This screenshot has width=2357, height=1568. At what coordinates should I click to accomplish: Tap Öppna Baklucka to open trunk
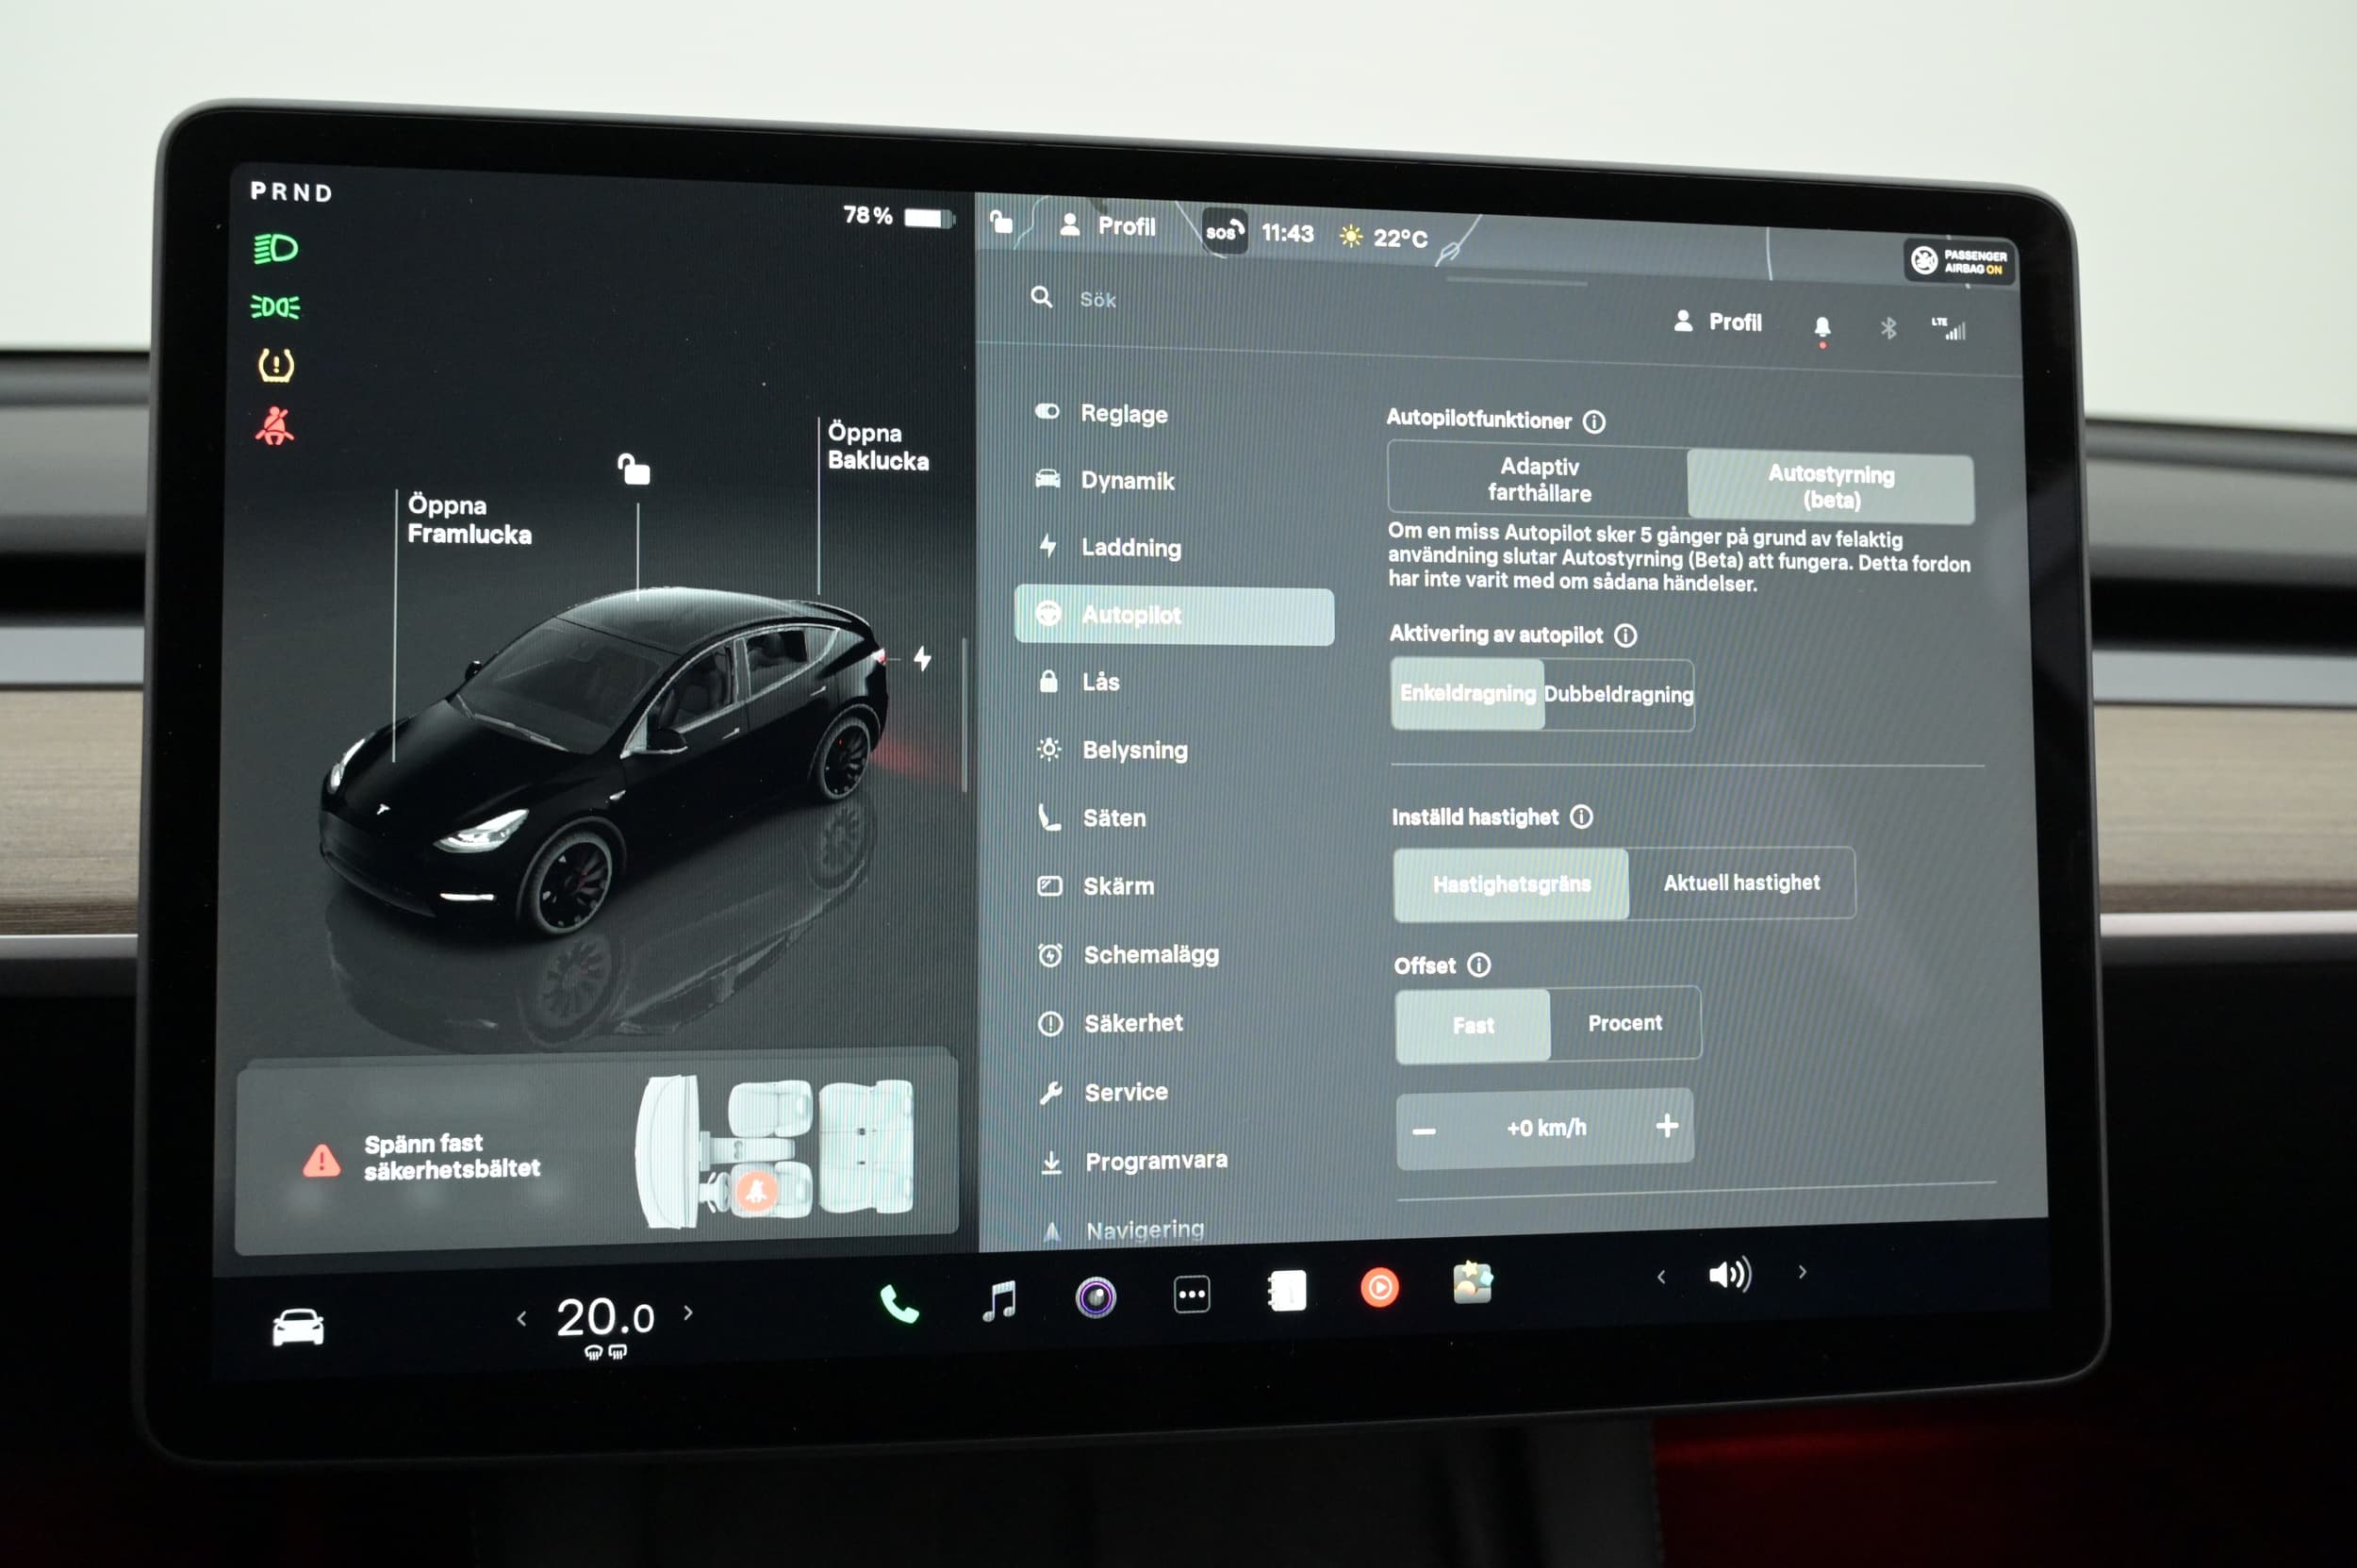(x=877, y=447)
